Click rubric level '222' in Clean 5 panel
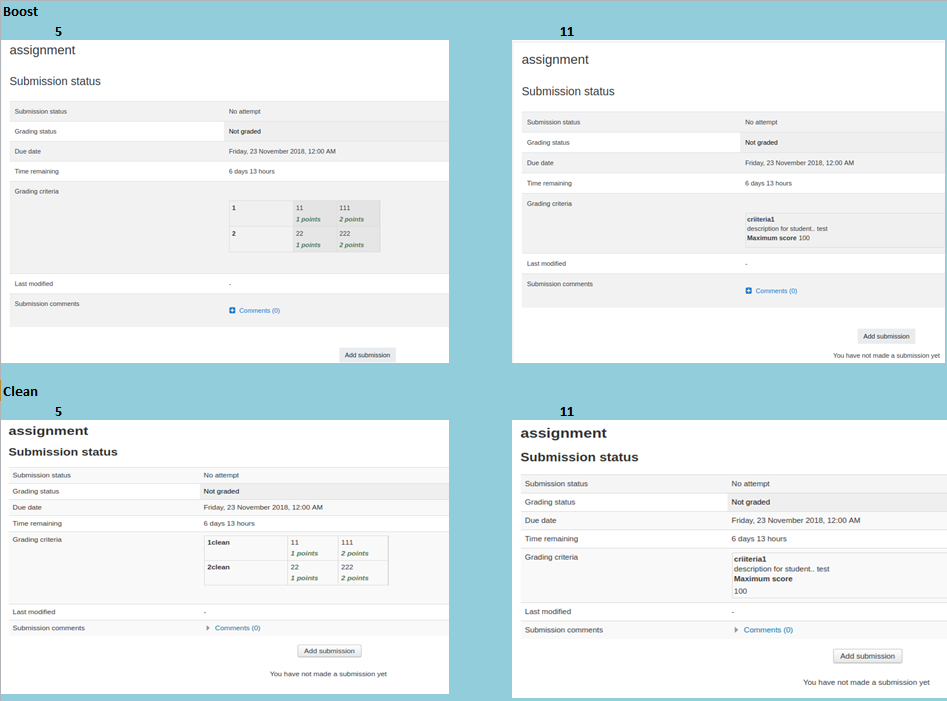The width and height of the screenshot is (947, 701). click(362, 573)
